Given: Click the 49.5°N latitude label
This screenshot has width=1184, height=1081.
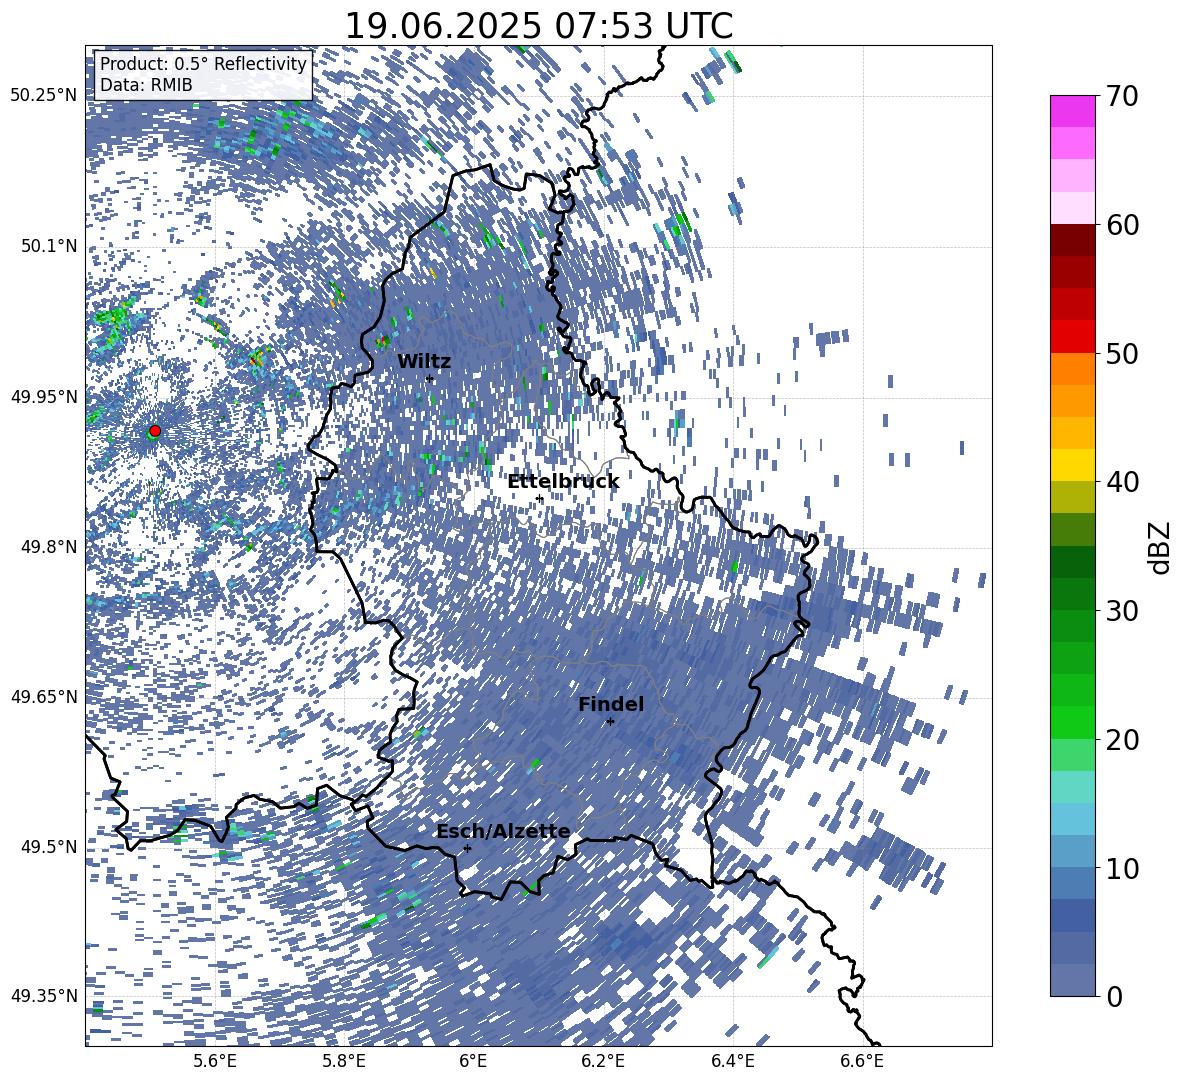Looking at the screenshot, I should coord(50,846).
